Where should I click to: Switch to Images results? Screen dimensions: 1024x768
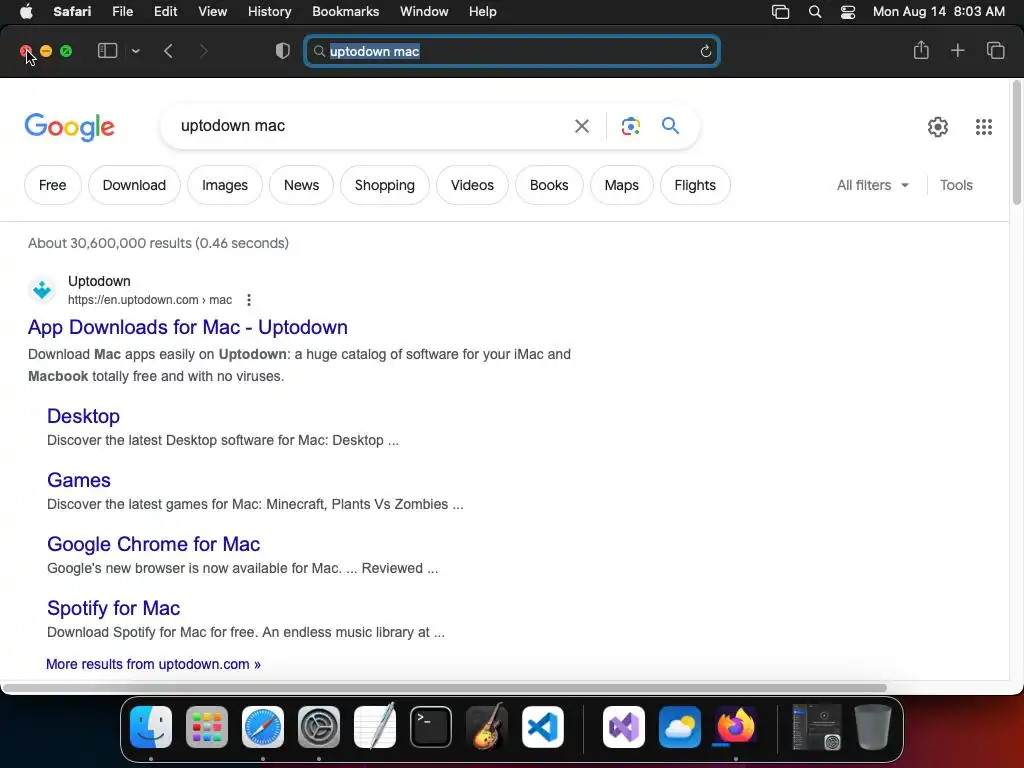click(225, 185)
